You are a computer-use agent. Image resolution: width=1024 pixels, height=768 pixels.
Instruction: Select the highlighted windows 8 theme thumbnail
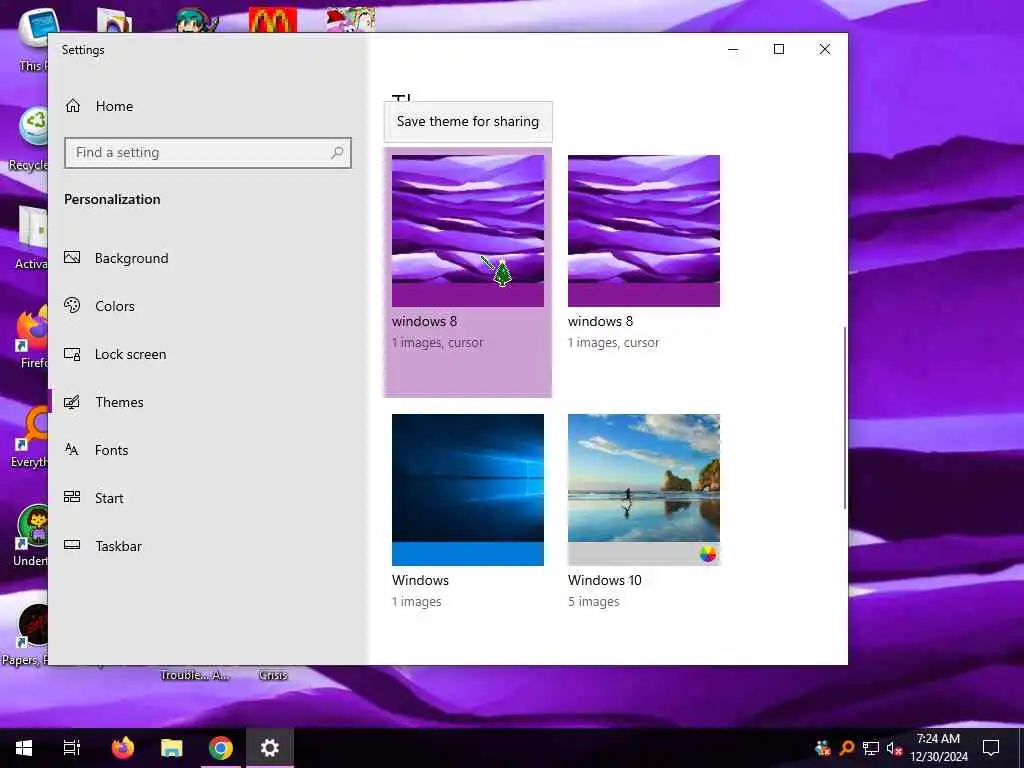[468, 231]
